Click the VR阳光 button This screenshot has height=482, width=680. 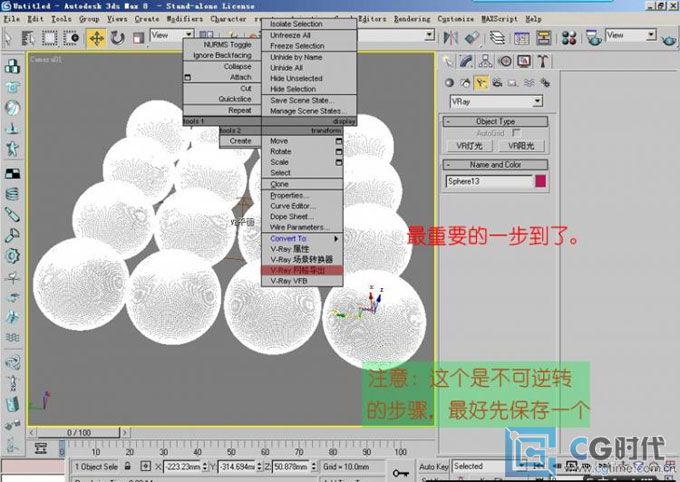(521, 146)
